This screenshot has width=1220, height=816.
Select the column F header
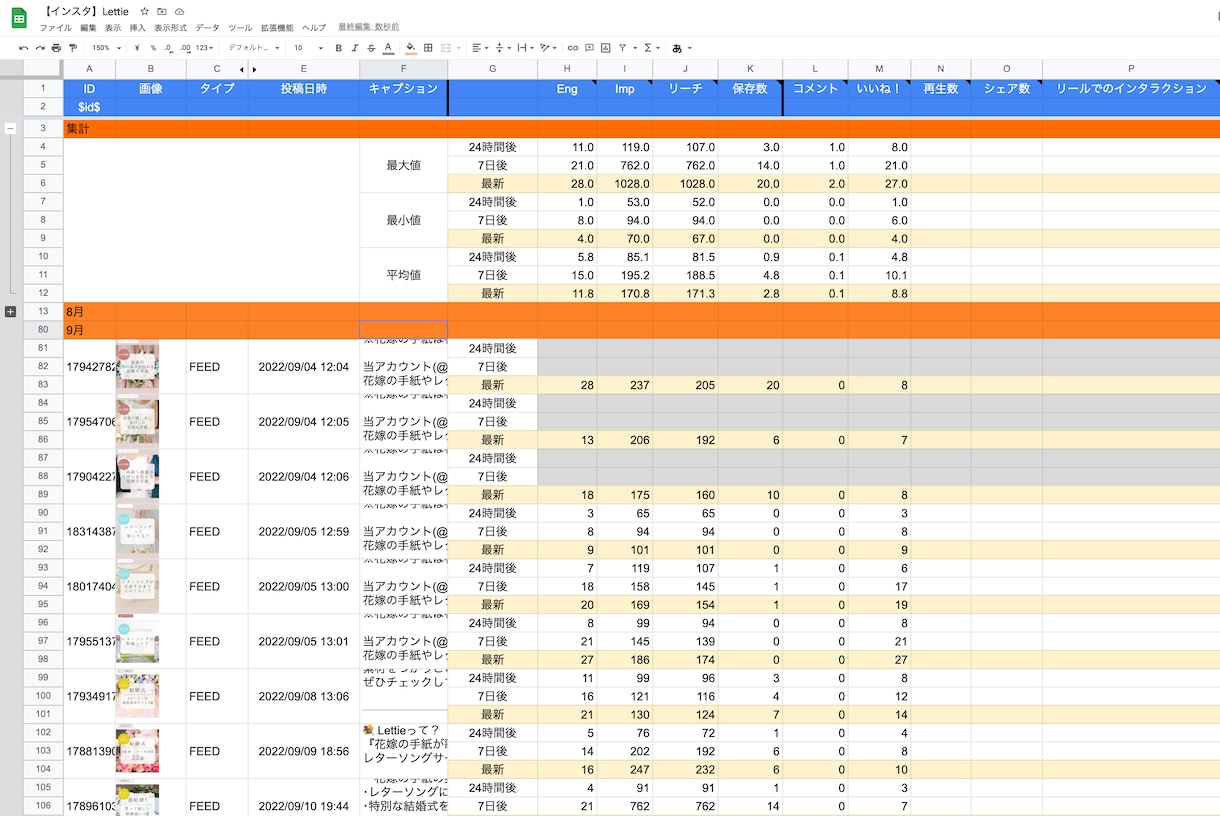(x=403, y=69)
